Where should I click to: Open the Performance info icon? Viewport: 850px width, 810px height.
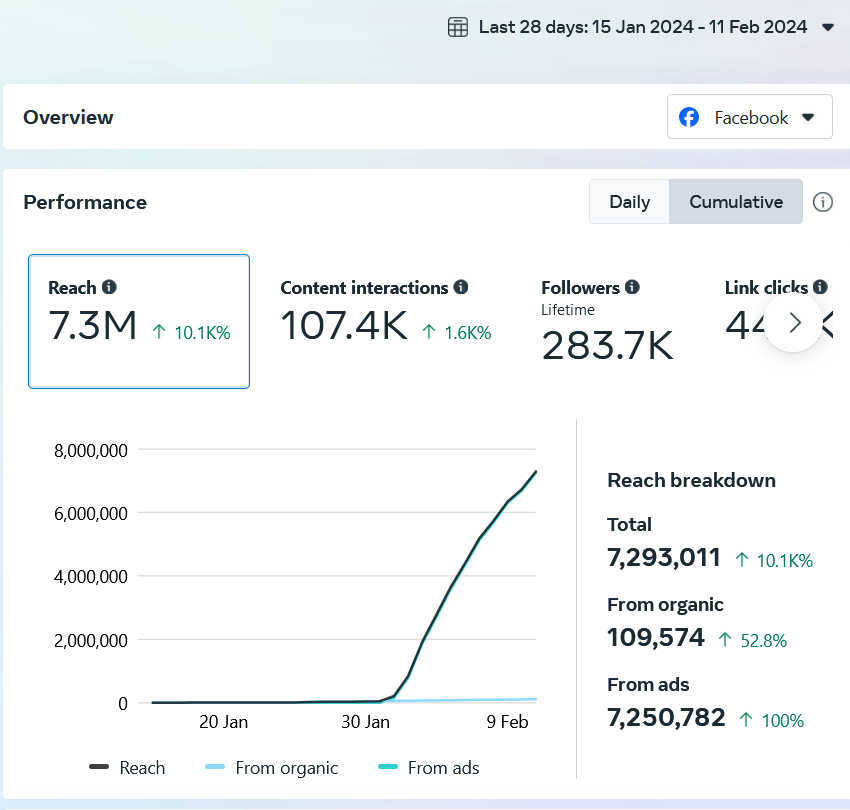point(822,202)
